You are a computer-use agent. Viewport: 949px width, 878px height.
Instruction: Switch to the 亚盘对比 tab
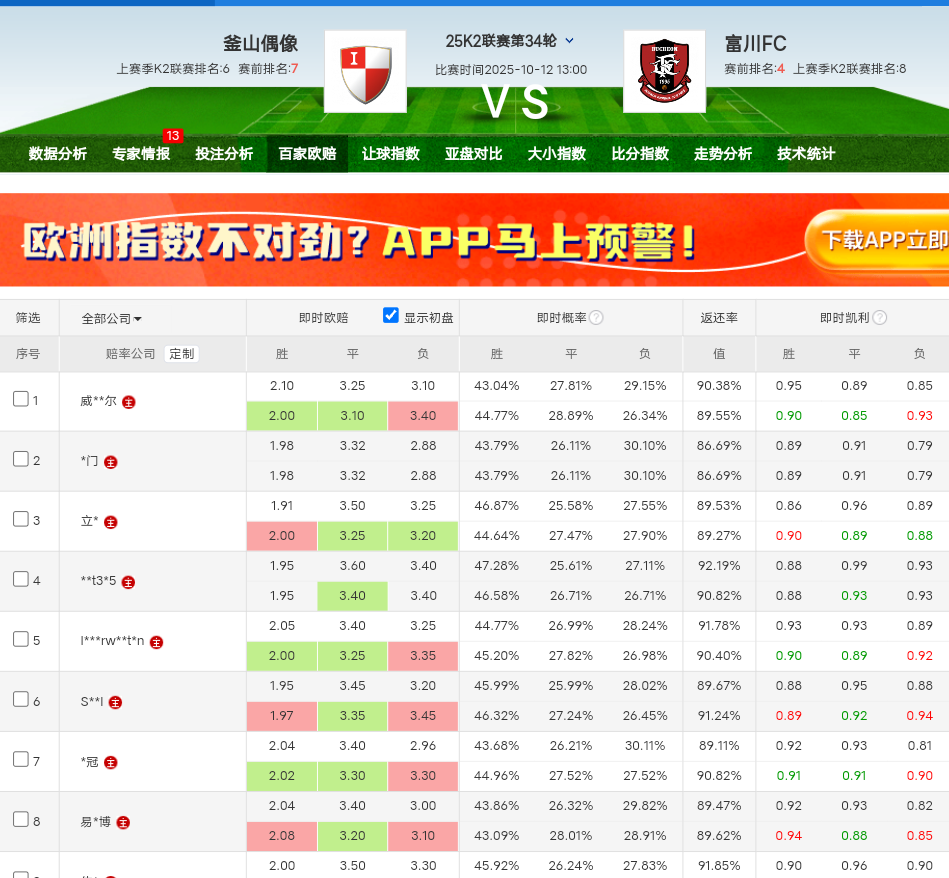coord(473,154)
